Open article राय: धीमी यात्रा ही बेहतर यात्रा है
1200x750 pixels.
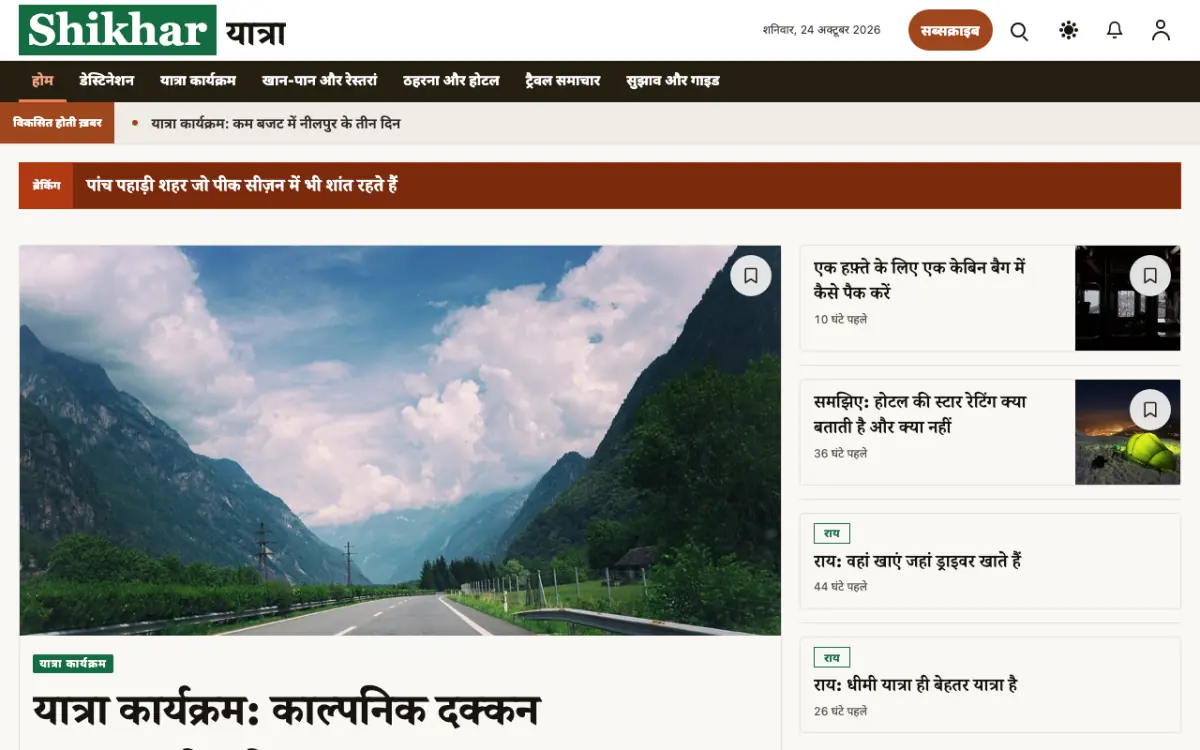(915, 685)
